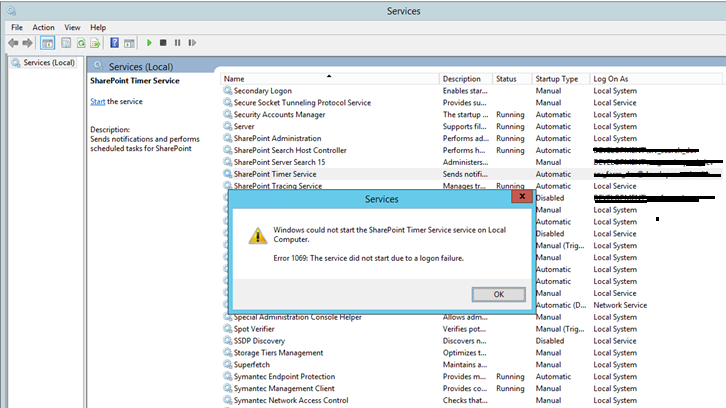Click the SharePoint Administration service icon
Screen dimensions: 726x408
click(x=227, y=138)
